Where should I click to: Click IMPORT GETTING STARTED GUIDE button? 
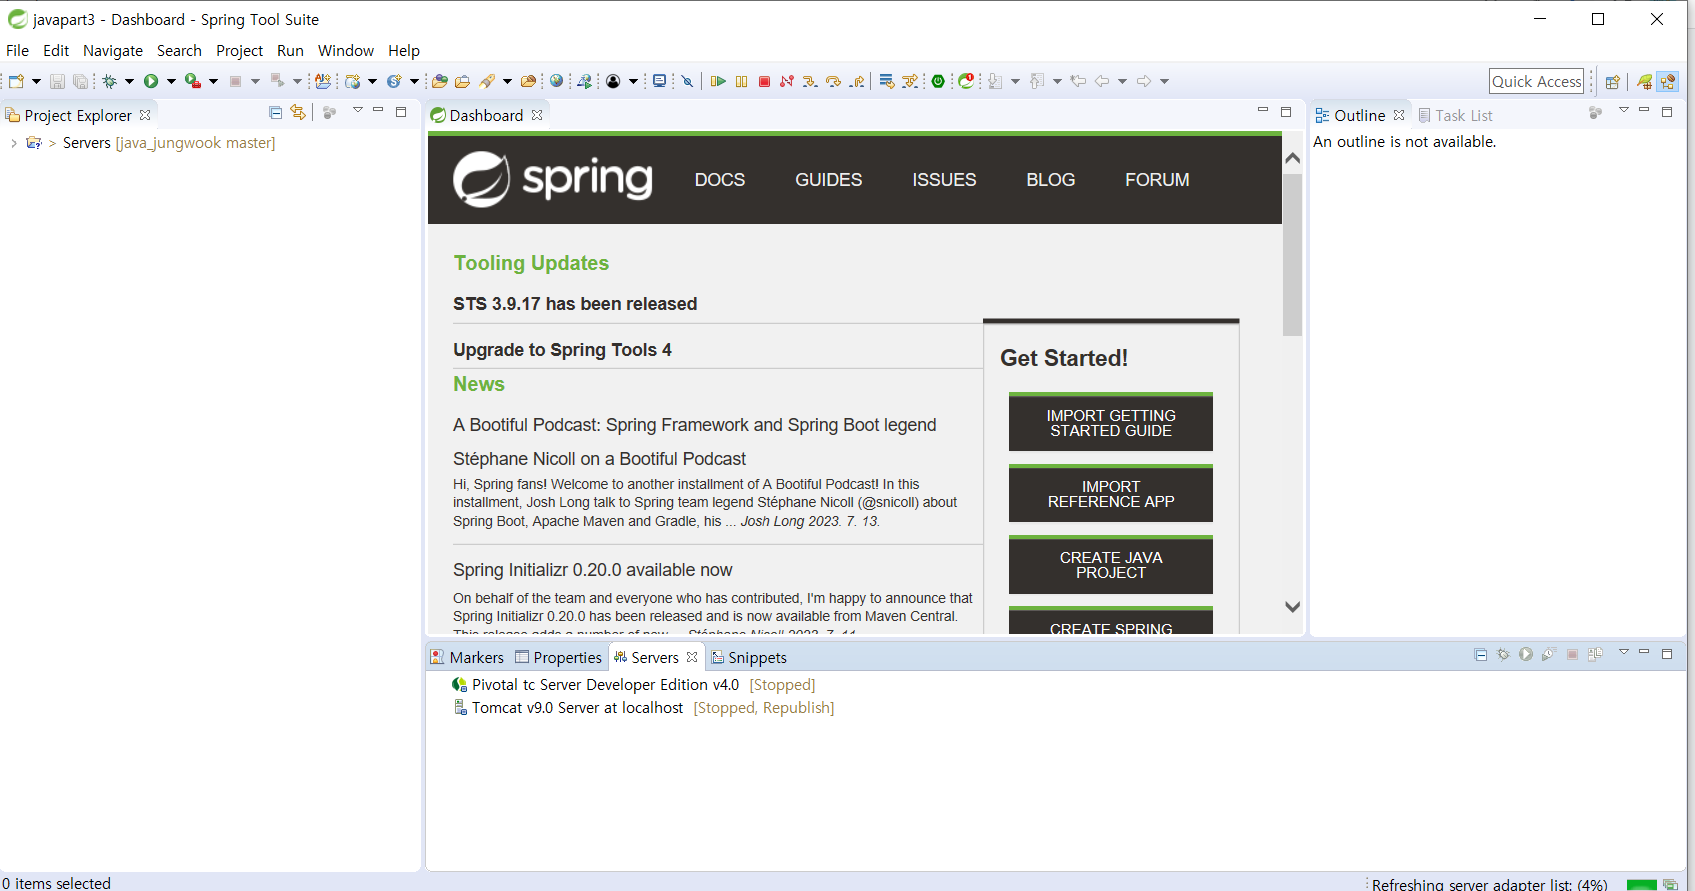pos(1111,423)
